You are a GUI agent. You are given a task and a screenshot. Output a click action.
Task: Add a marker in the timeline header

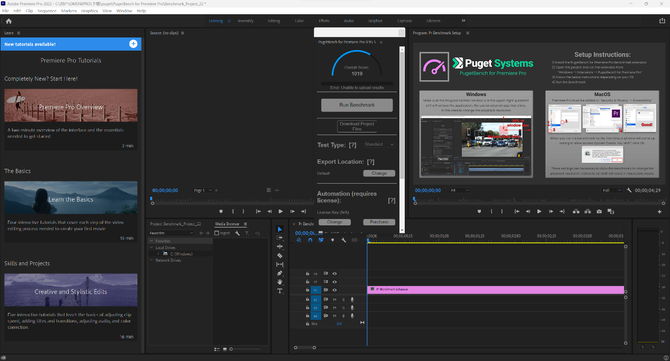[x=332, y=240]
